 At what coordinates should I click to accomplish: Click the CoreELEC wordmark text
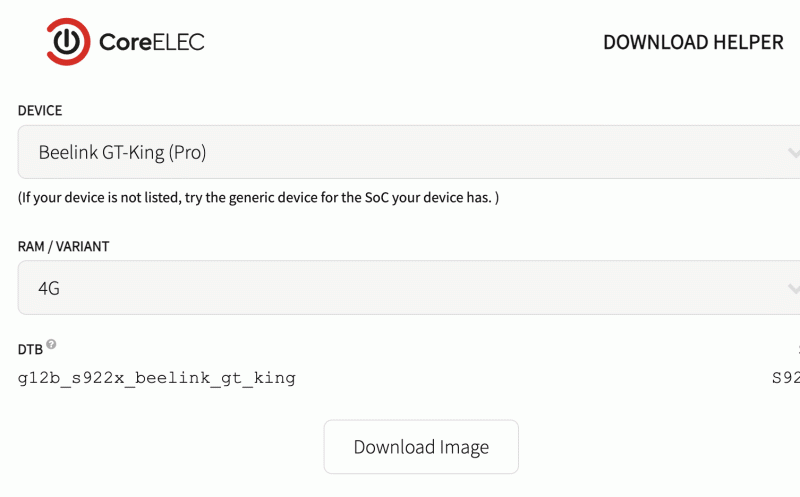(x=152, y=42)
